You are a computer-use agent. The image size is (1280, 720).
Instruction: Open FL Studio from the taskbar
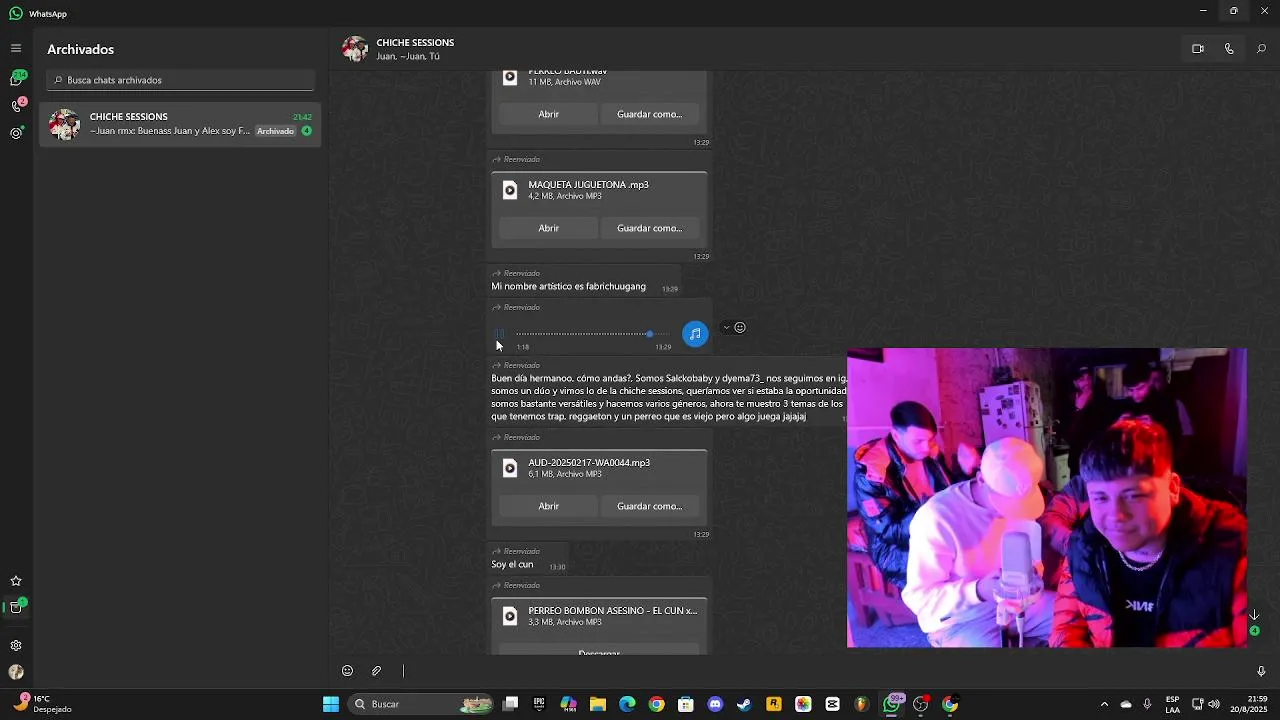pos(861,704)
